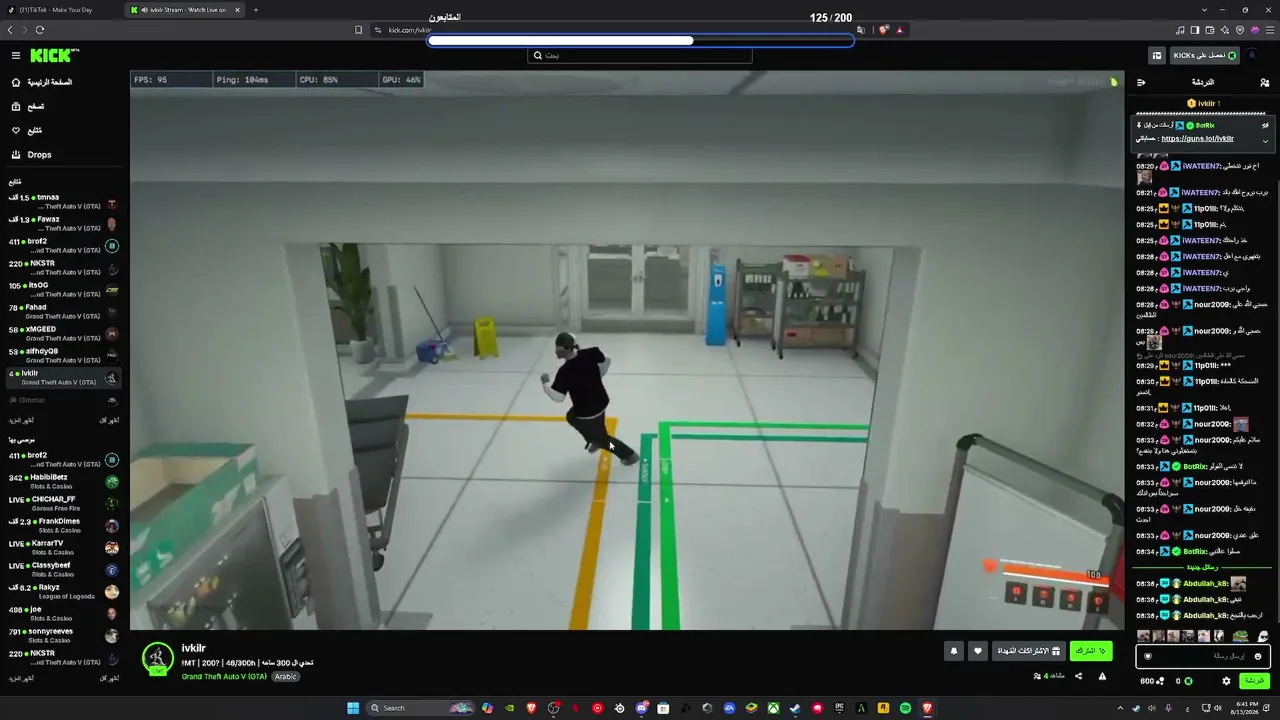
Task: Open the Drops page
Action: [x=32, y=155]
